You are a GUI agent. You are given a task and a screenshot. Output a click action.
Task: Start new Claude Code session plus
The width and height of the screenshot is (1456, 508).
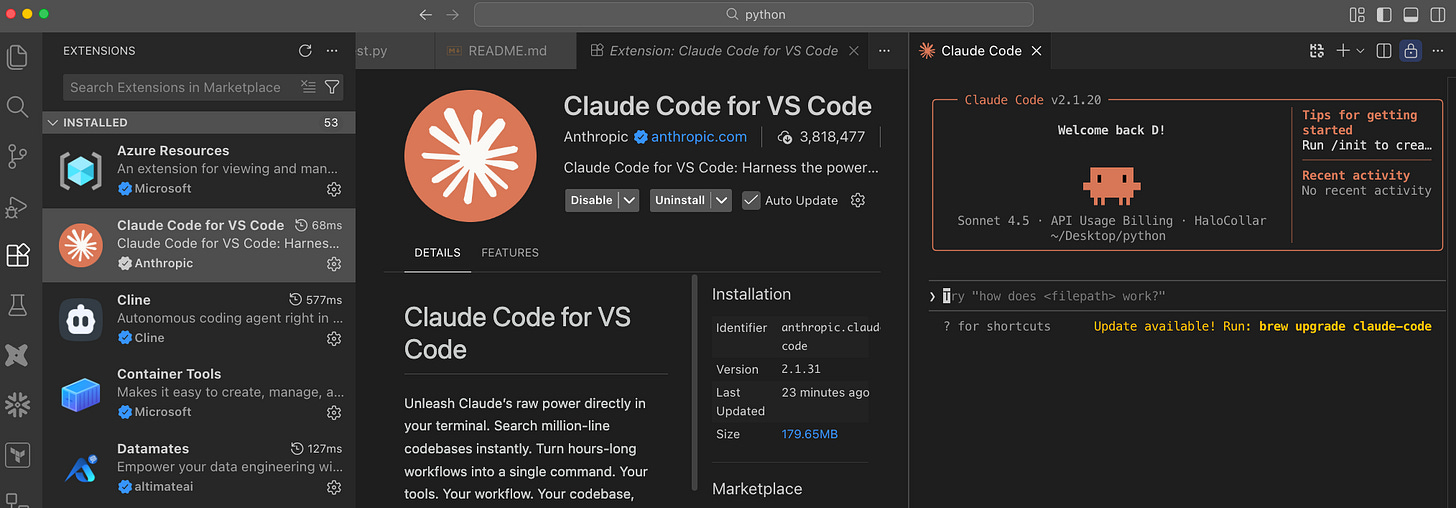click(1343, 50)
